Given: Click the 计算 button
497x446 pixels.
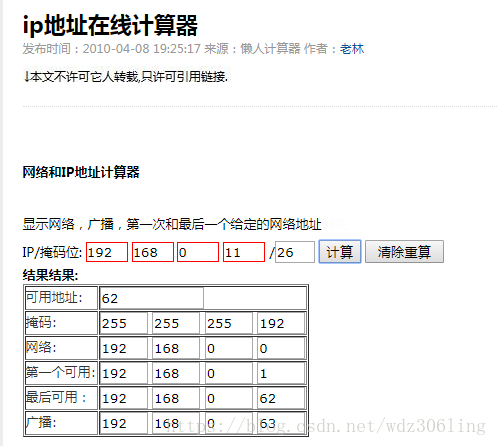Looking at the screenshot, I should click(340, 252).
